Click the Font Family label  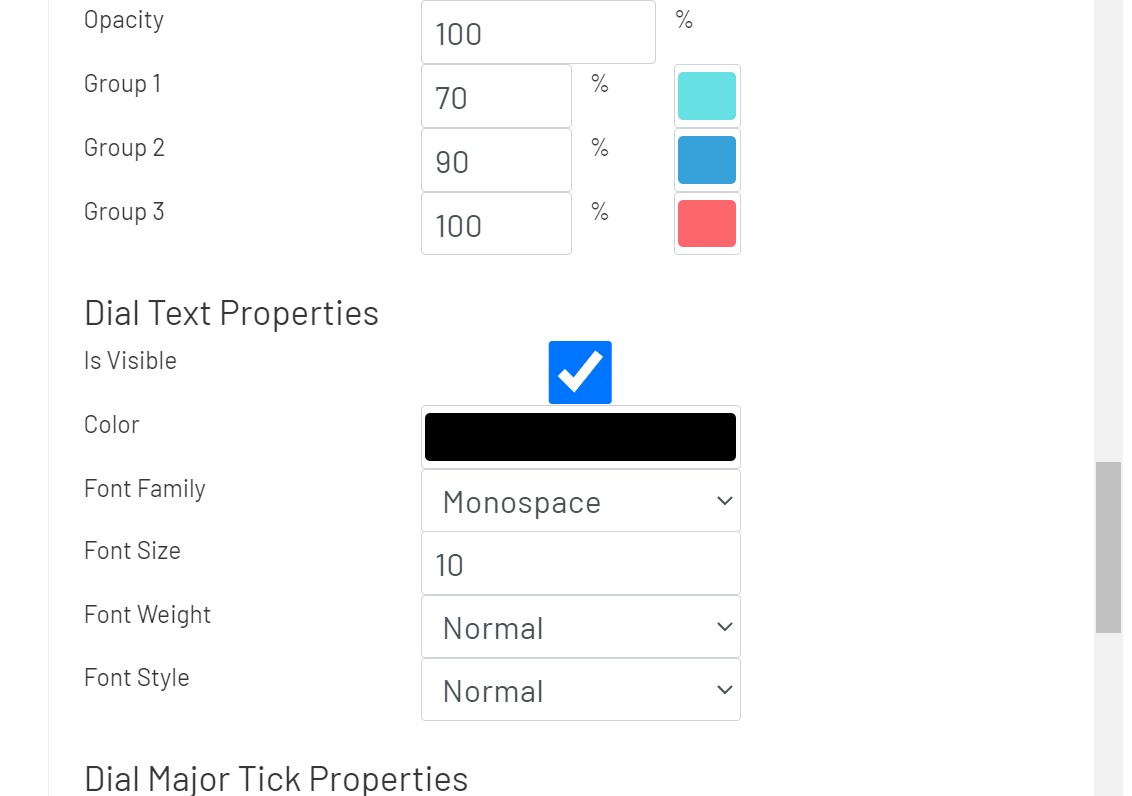click(x=145, y=489)
